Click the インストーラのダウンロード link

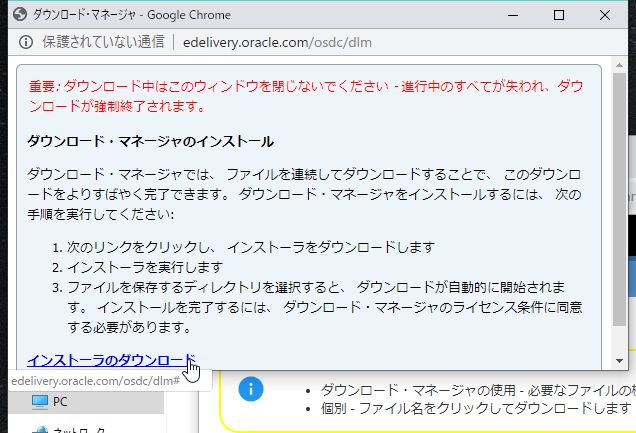112,360
